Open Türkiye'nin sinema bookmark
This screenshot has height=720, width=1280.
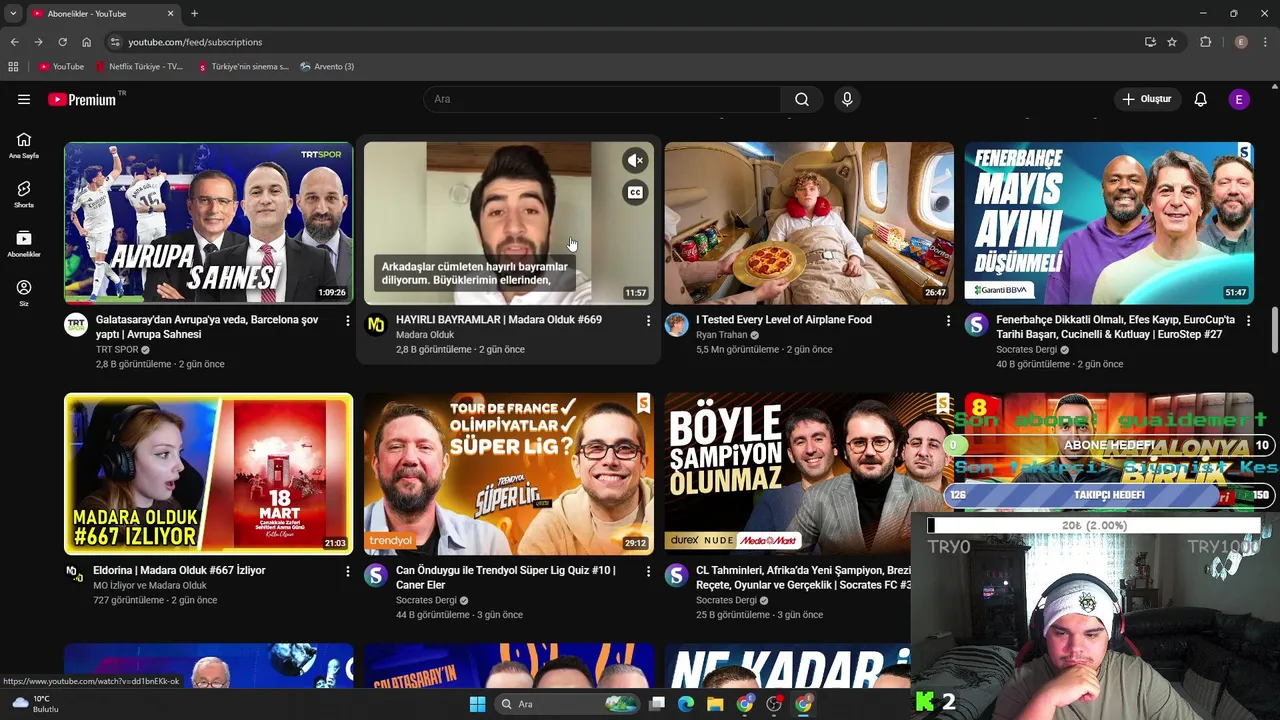tap(243, 67)
